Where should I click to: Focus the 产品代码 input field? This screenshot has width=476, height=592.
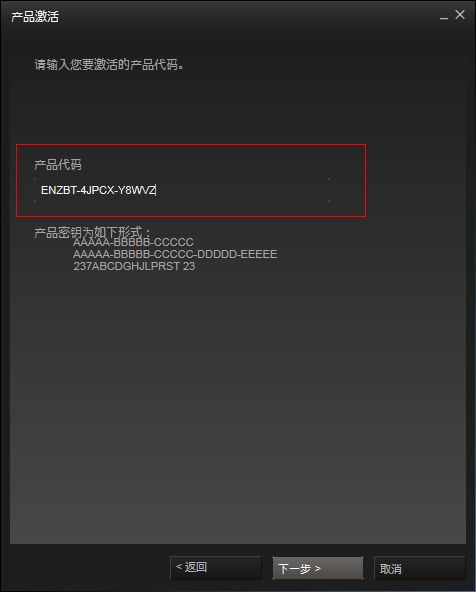[x=182, y=190]
